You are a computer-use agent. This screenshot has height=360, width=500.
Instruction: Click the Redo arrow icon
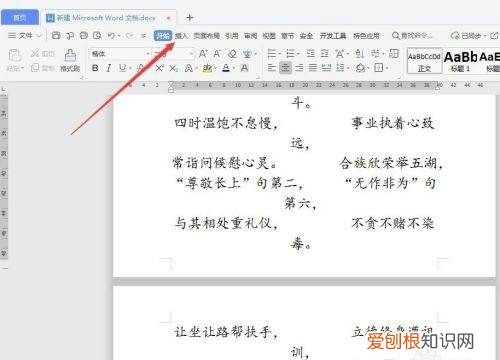[x=129, y=35]
